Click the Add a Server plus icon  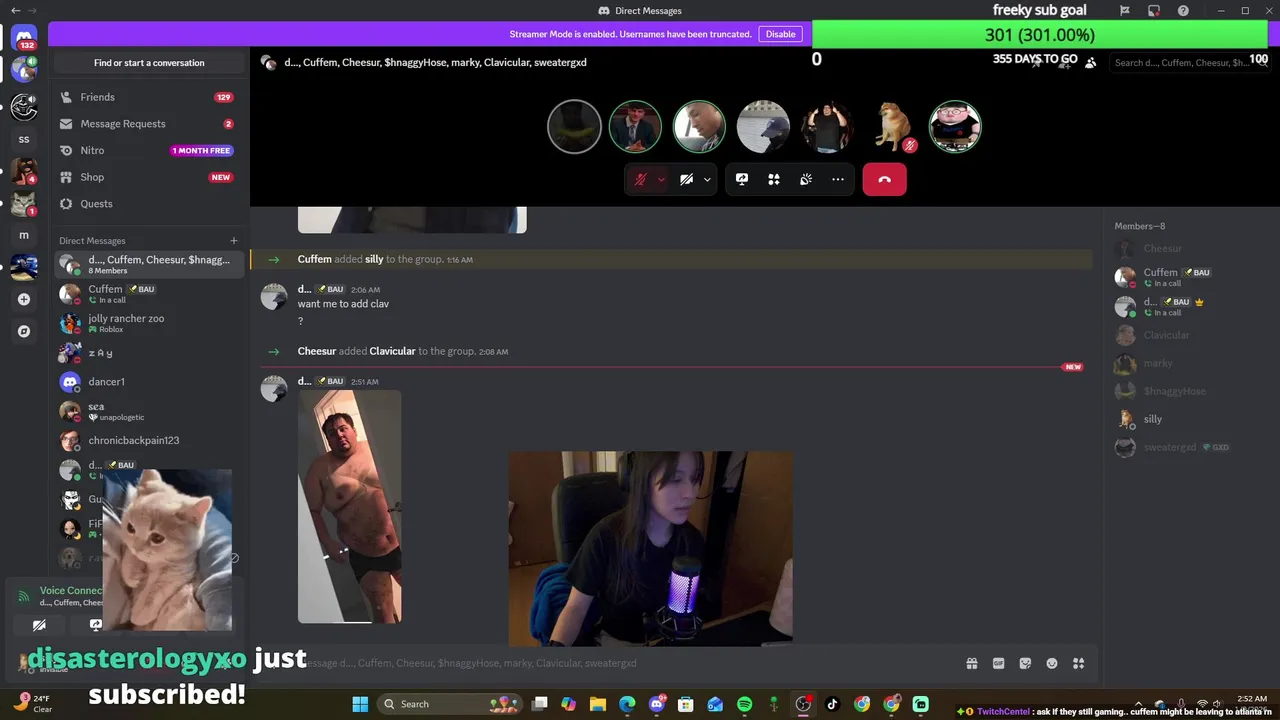24,299
